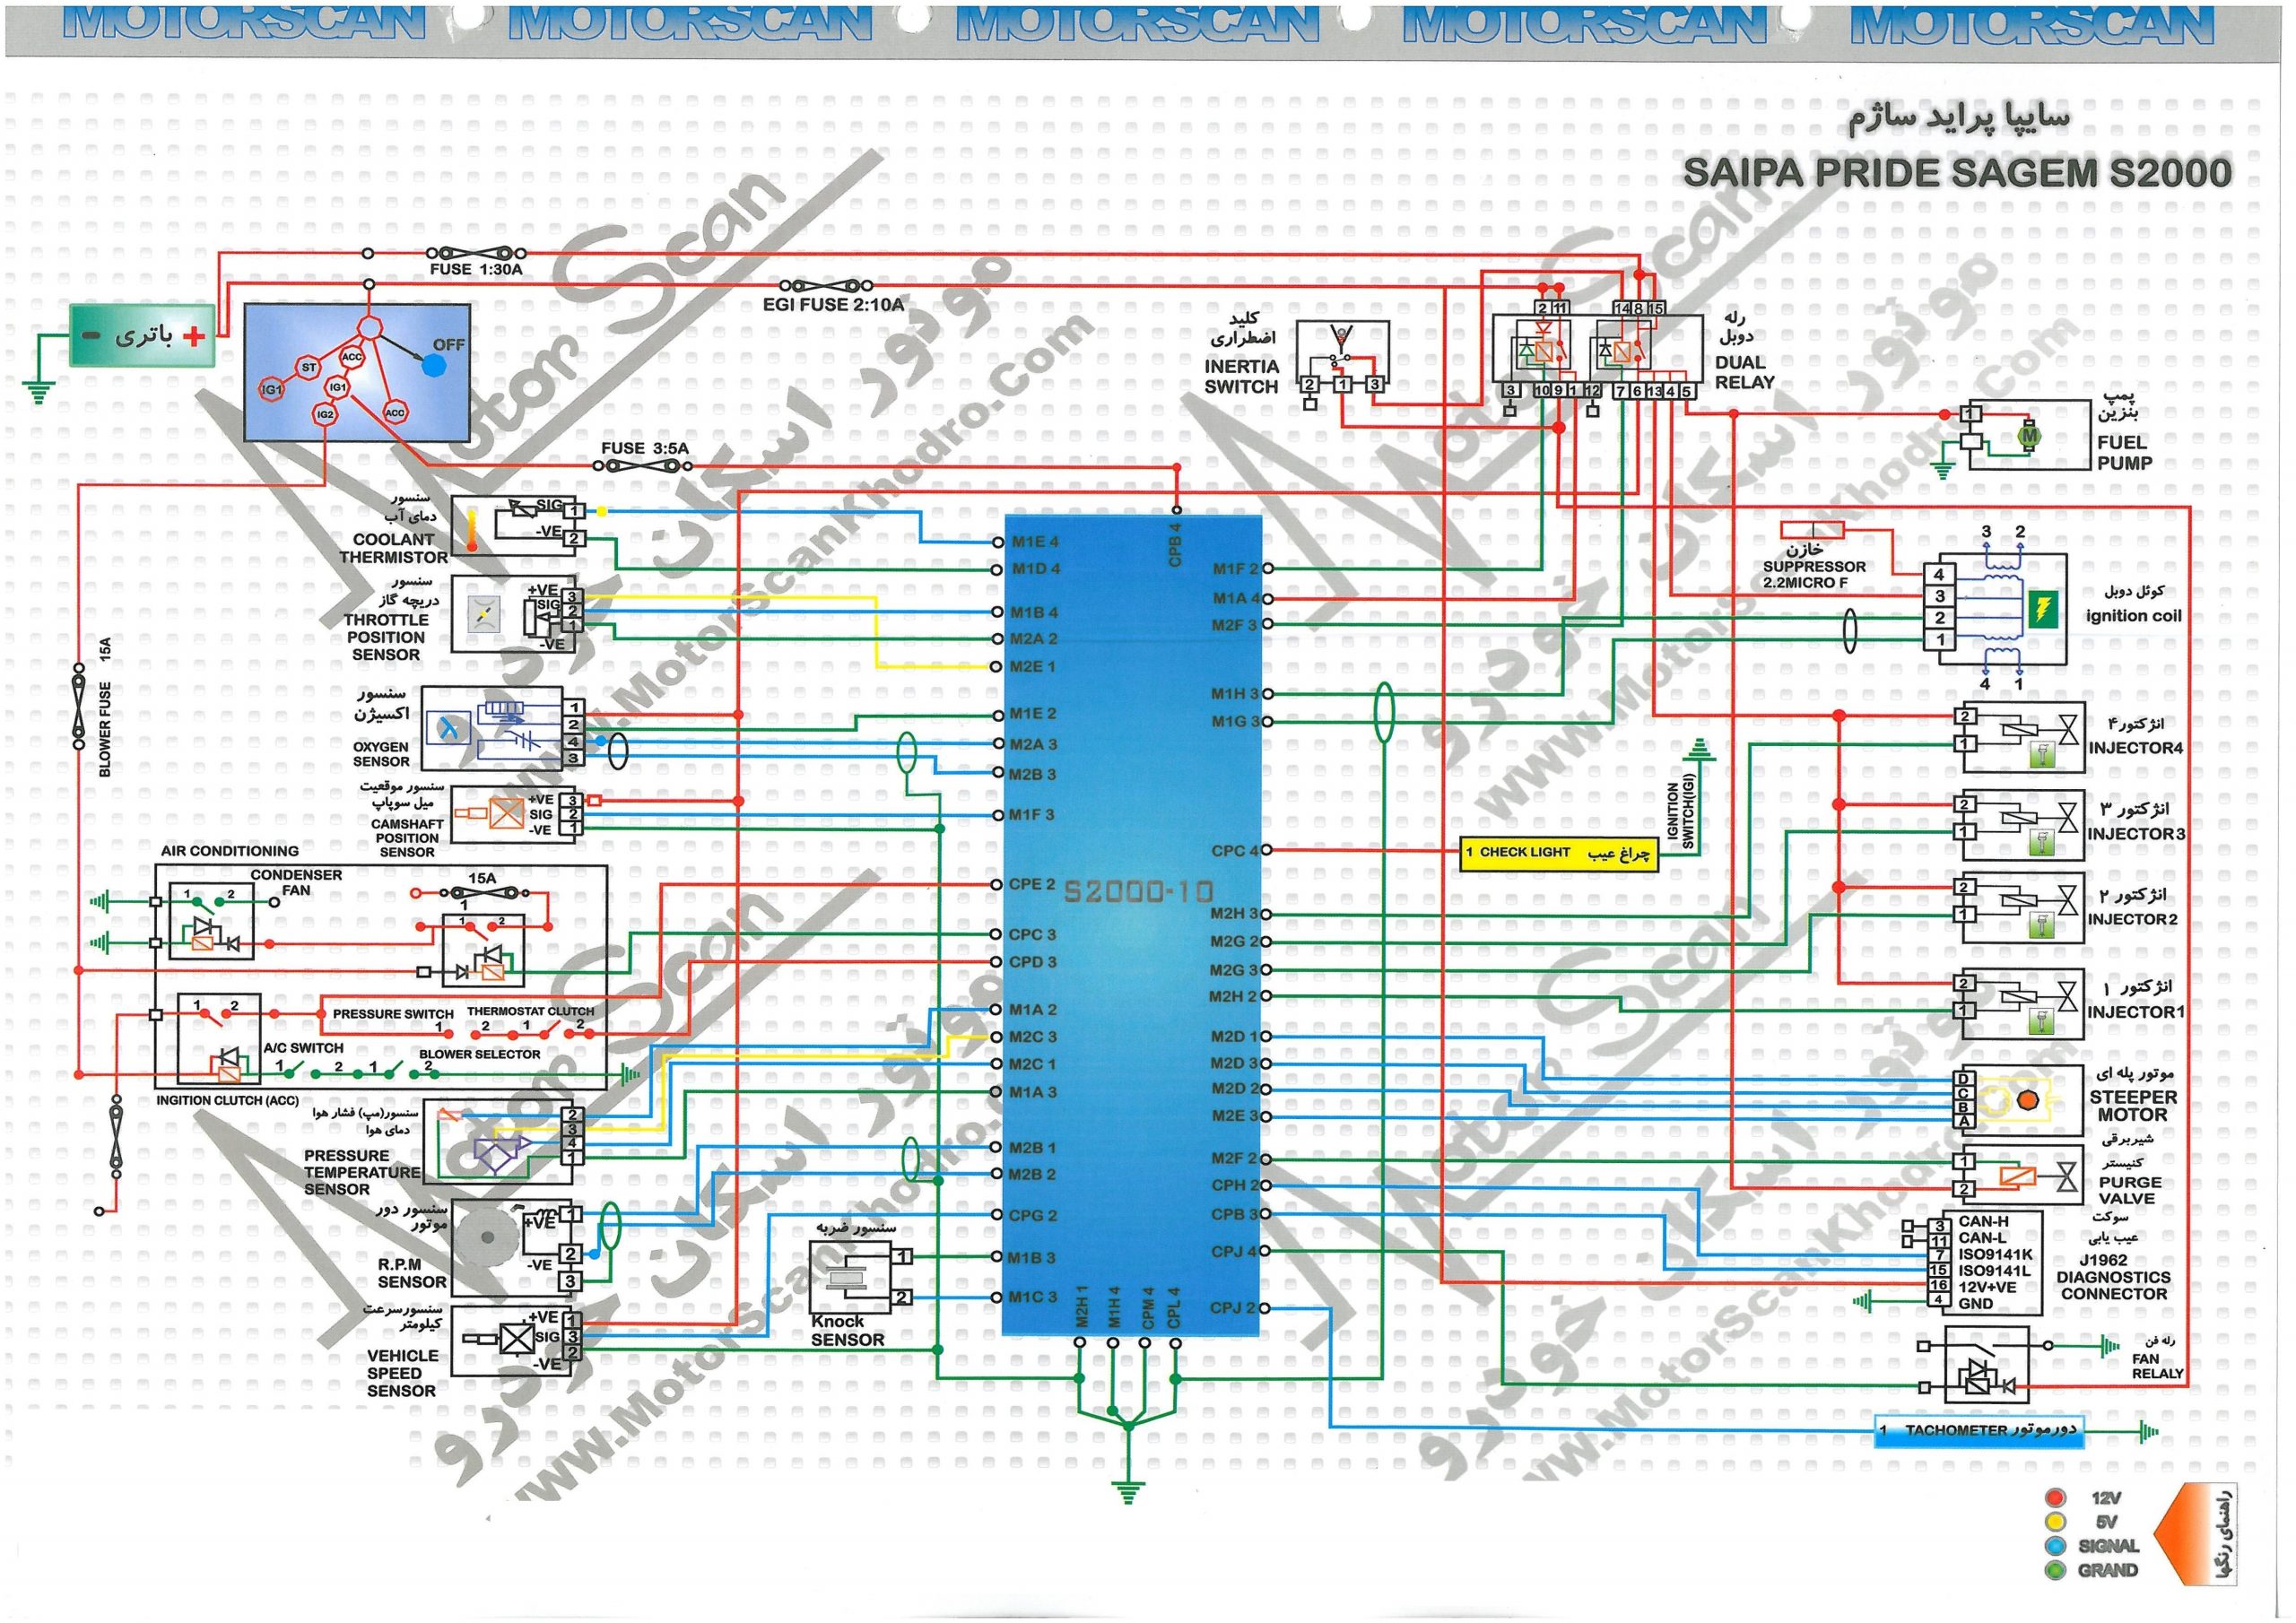Click the ground symbol below the ECU

(x=1127, y=1494)
